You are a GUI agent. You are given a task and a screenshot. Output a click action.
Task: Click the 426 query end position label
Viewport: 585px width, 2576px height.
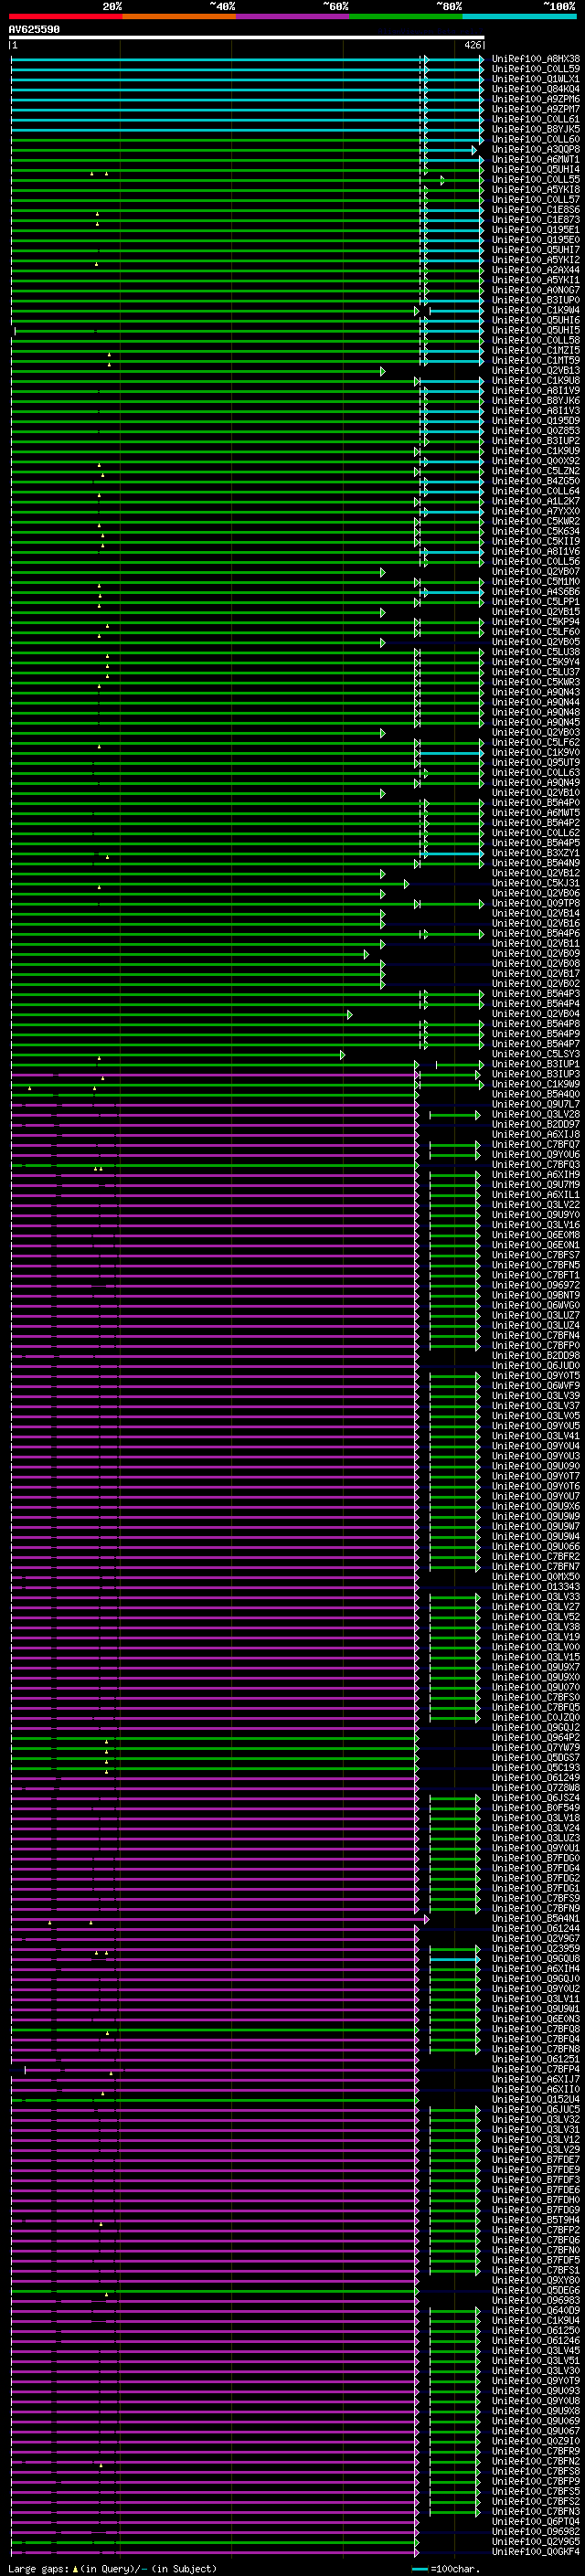[x=472, y=46]
